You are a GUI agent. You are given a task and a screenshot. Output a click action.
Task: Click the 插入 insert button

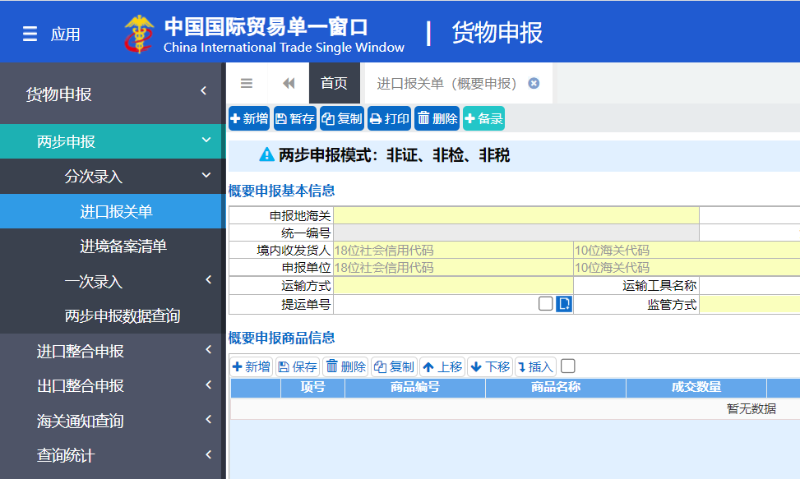click(x=535, y=366)
